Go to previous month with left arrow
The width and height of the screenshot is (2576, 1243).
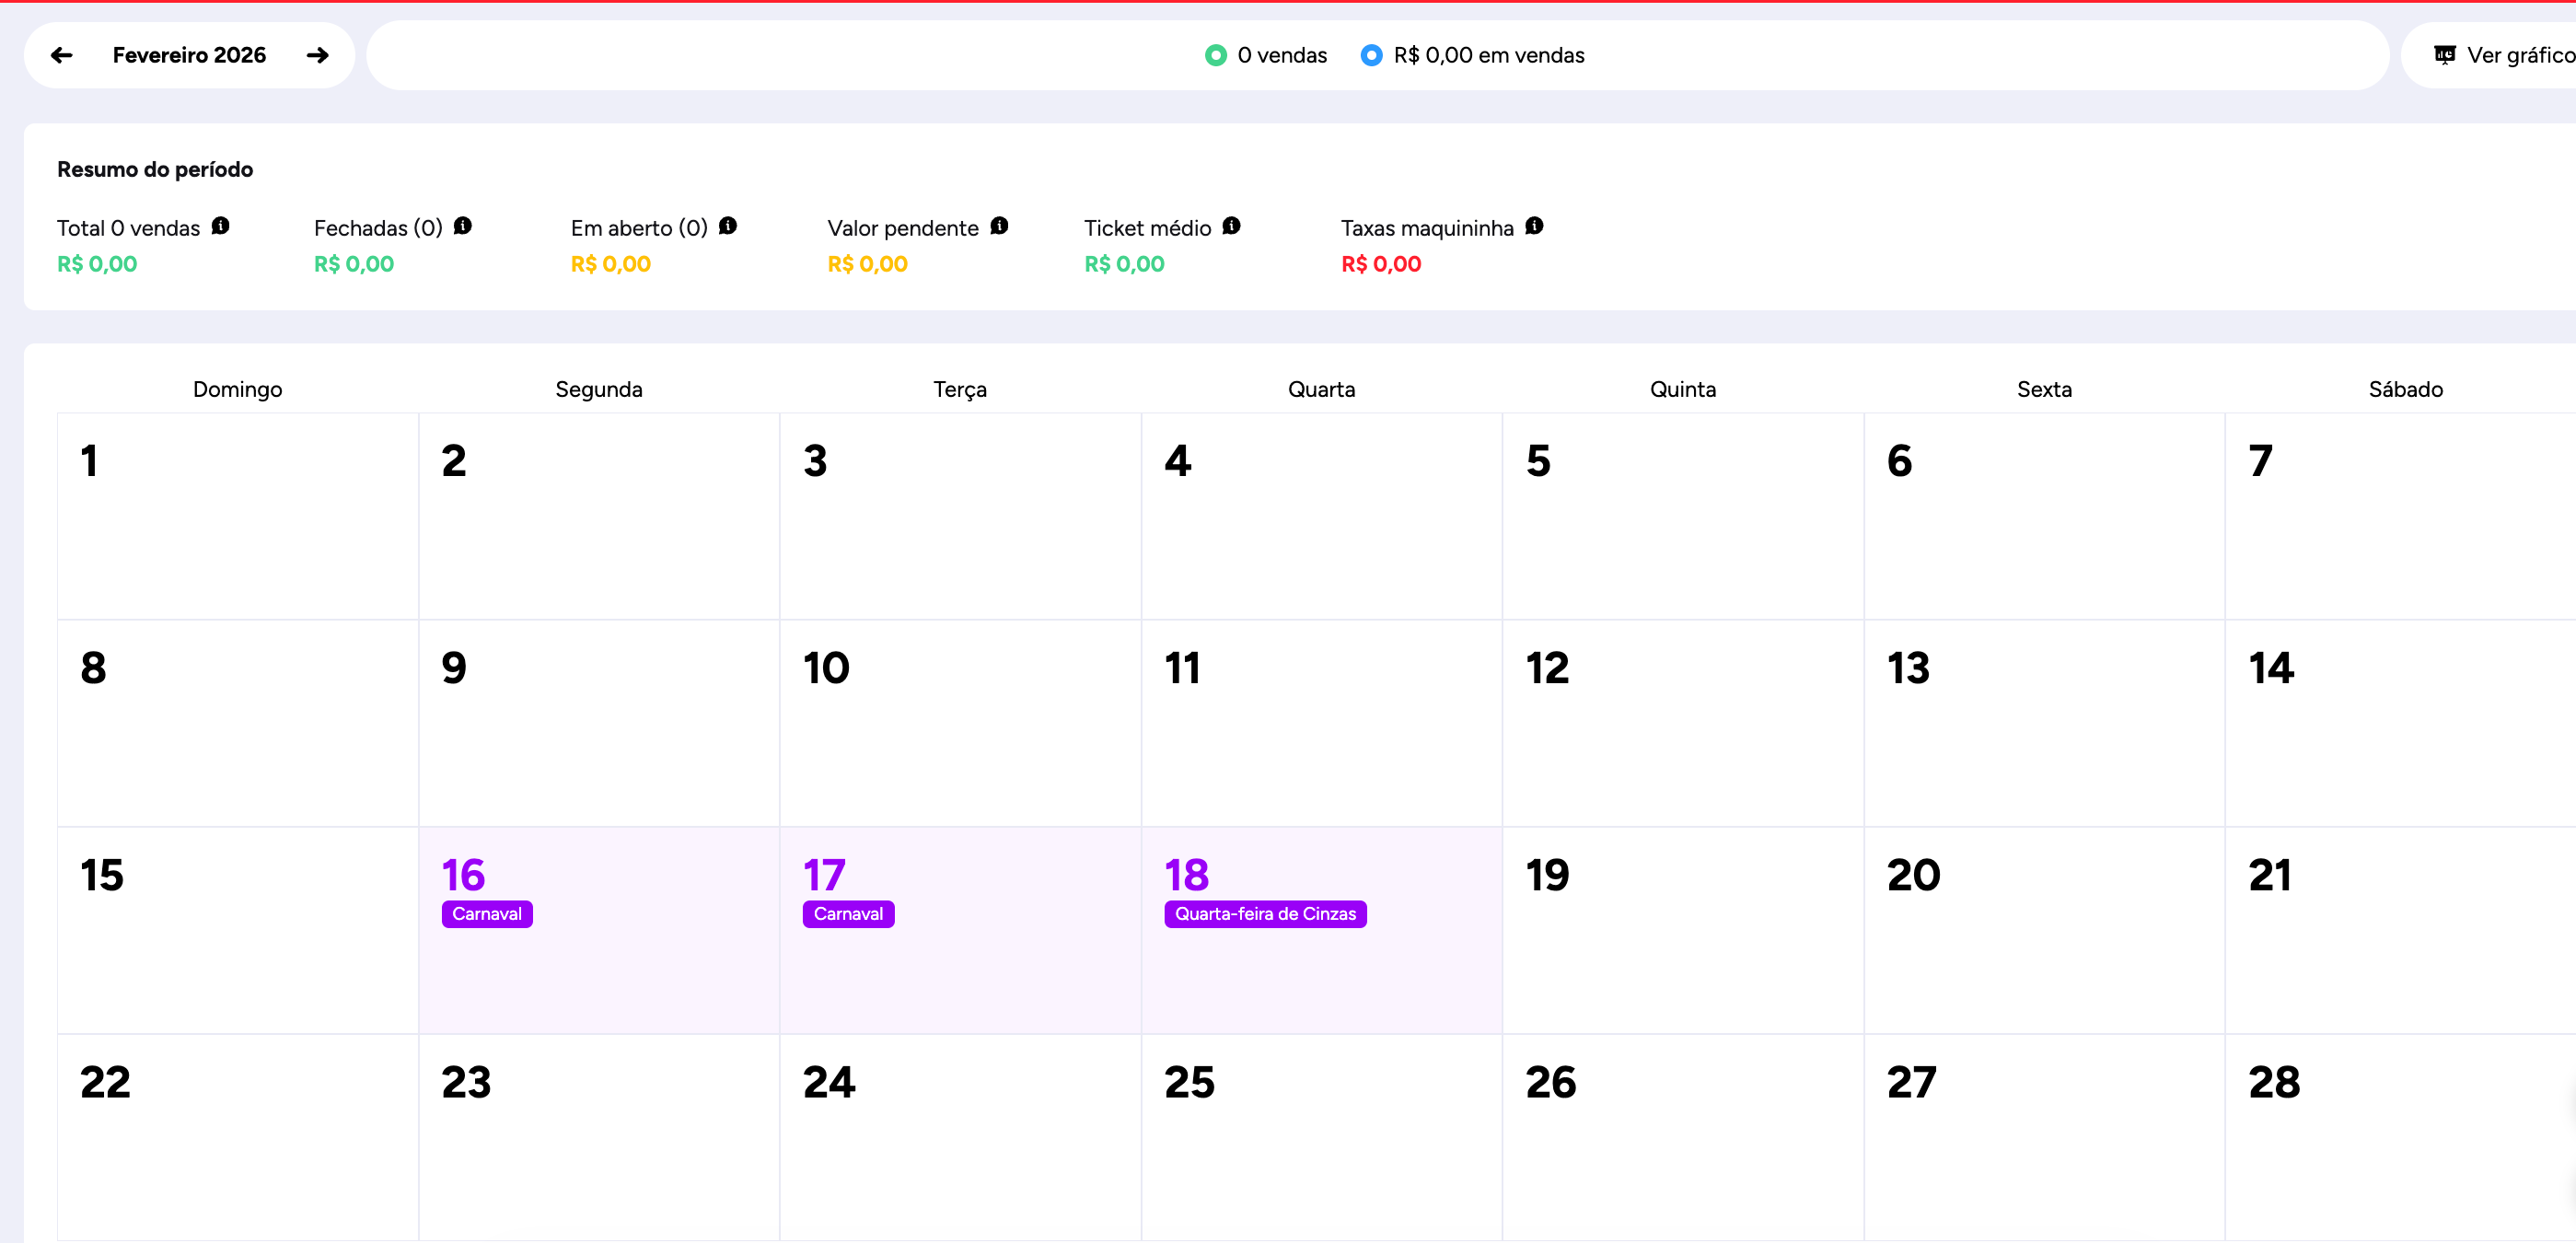click(x=62, y=55)
